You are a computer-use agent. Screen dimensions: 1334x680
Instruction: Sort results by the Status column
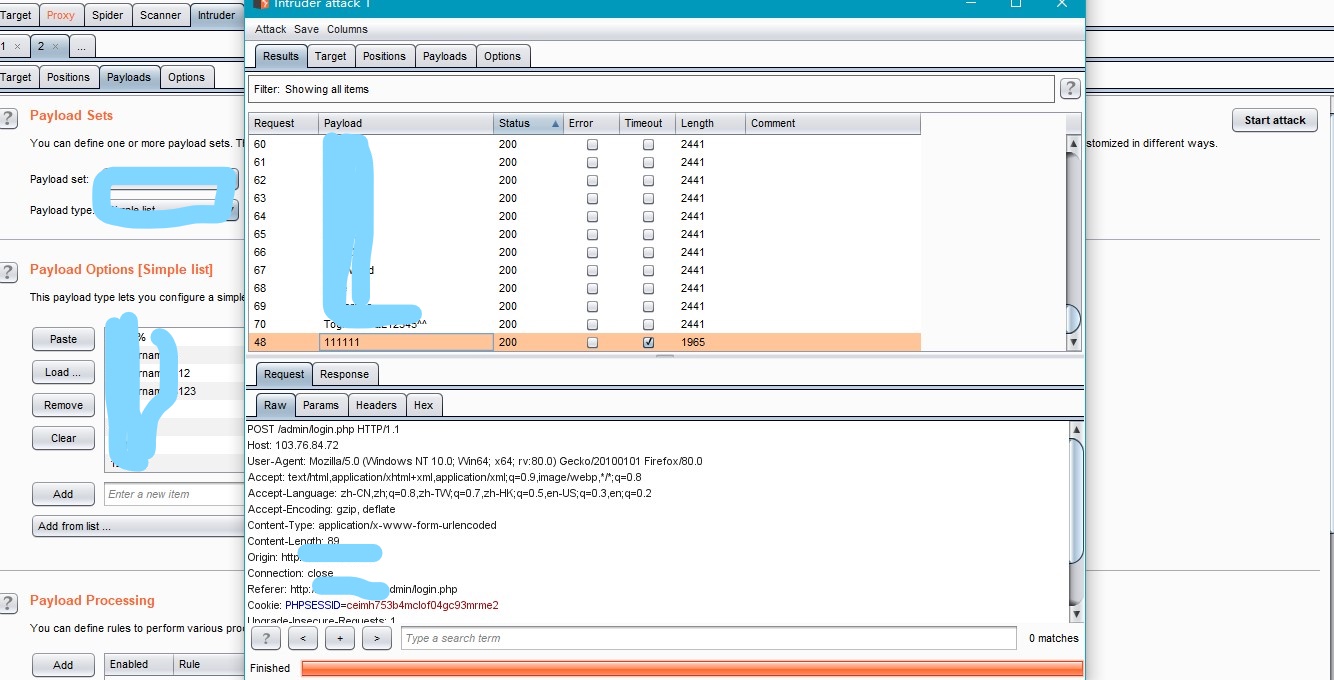click(x=528, y=123)
